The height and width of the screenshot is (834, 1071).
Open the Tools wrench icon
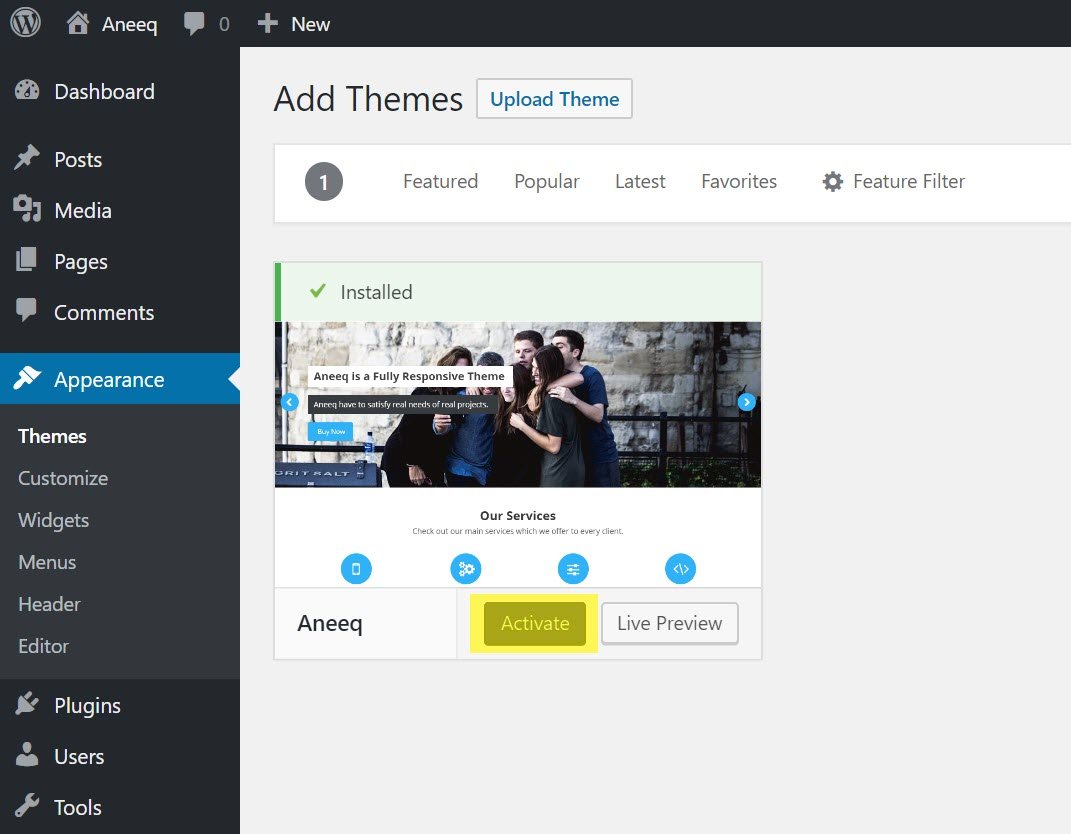[27, 807]
